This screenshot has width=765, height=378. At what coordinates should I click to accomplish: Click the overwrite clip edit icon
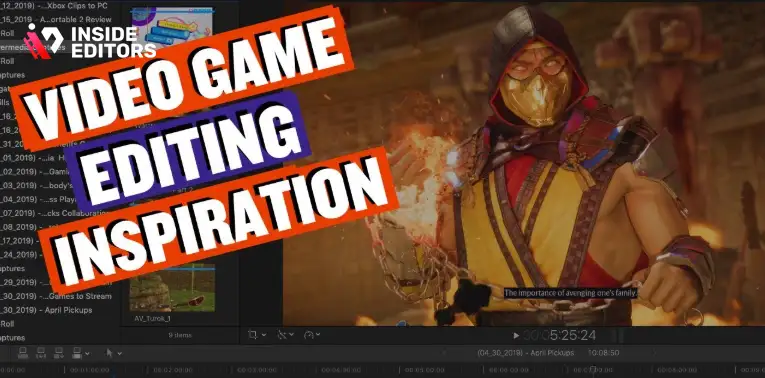click(x=77, y=353)
